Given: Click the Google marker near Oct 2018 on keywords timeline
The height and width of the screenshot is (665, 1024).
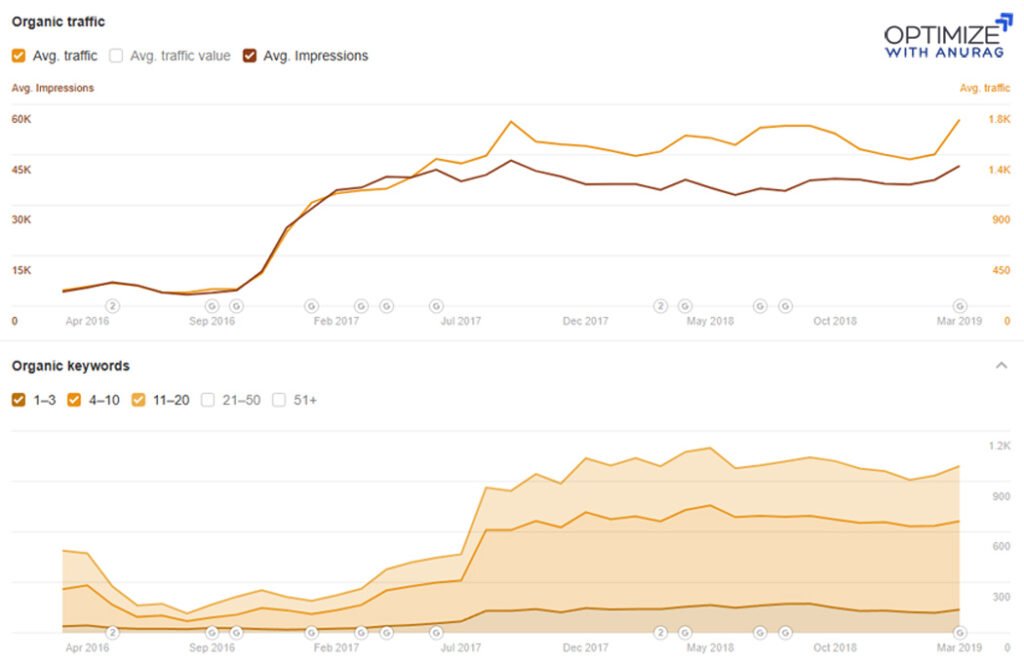Looking at the screenshot, I should pyautogui.click(x=786, y=632).
